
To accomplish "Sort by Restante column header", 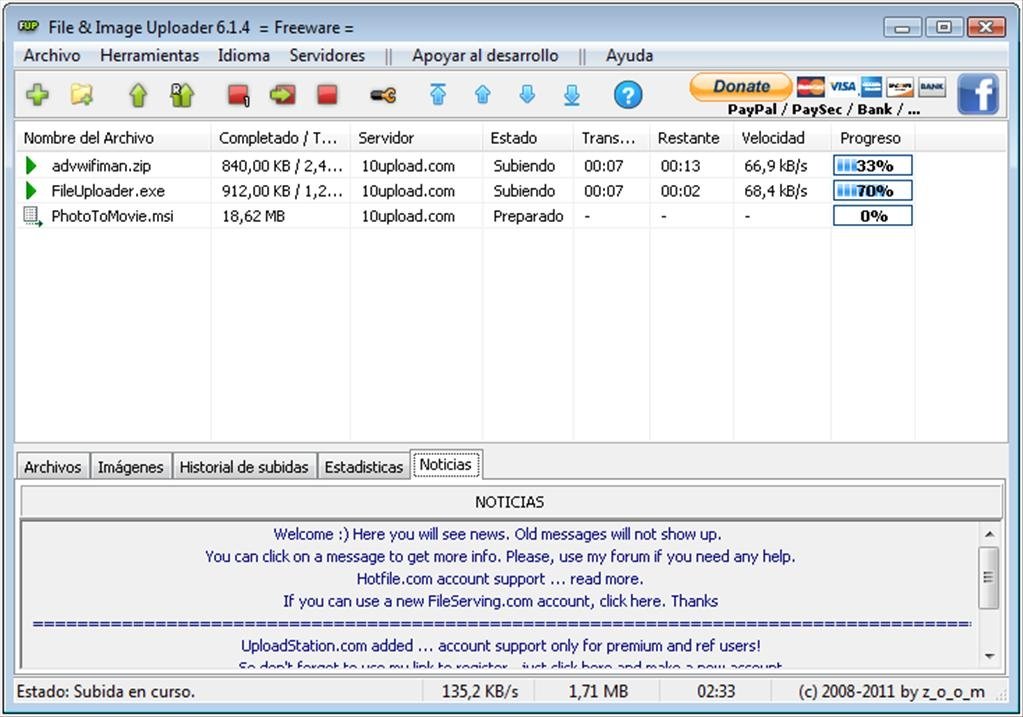I will click(x=691, y=138).
